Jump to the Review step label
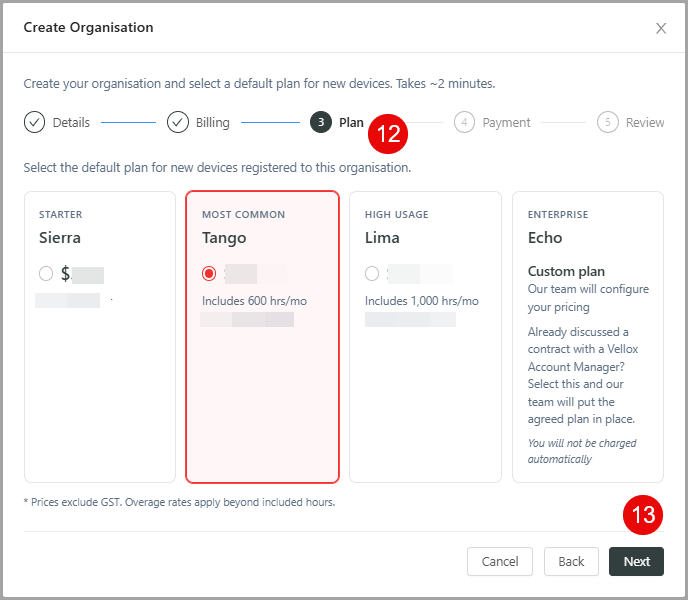The image size is (688, 600). coord(645,122)
